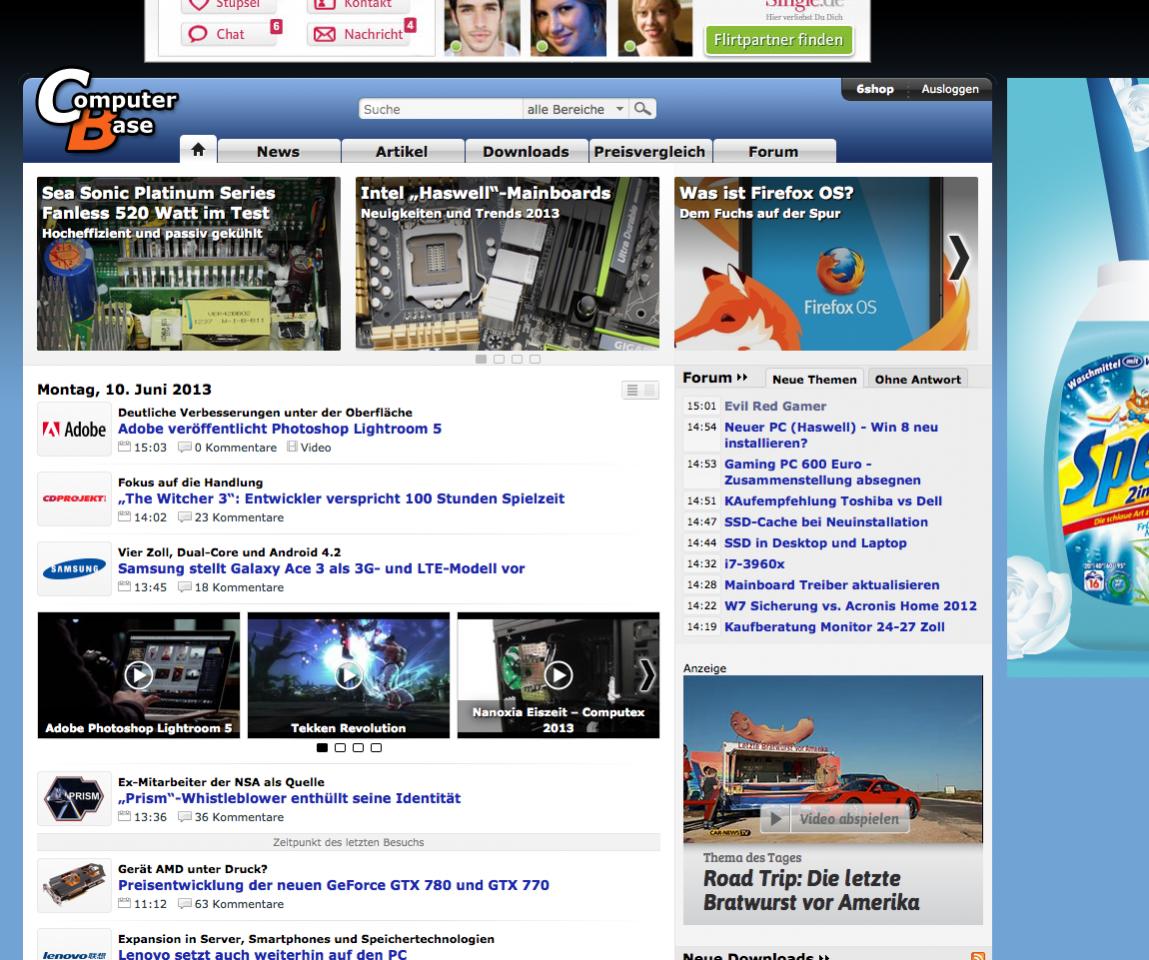The image size is (1149, 960).
Task: Click Ausloggen to log out
Action: (x=950, y=89)
